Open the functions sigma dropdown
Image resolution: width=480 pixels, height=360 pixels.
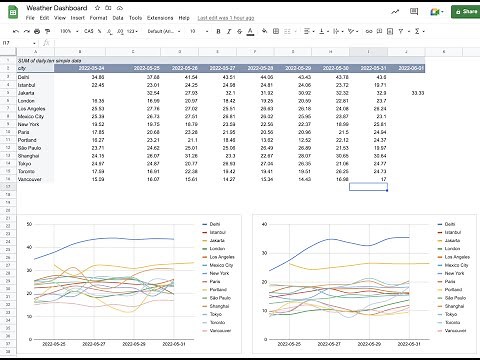click(x=419, y=31)
